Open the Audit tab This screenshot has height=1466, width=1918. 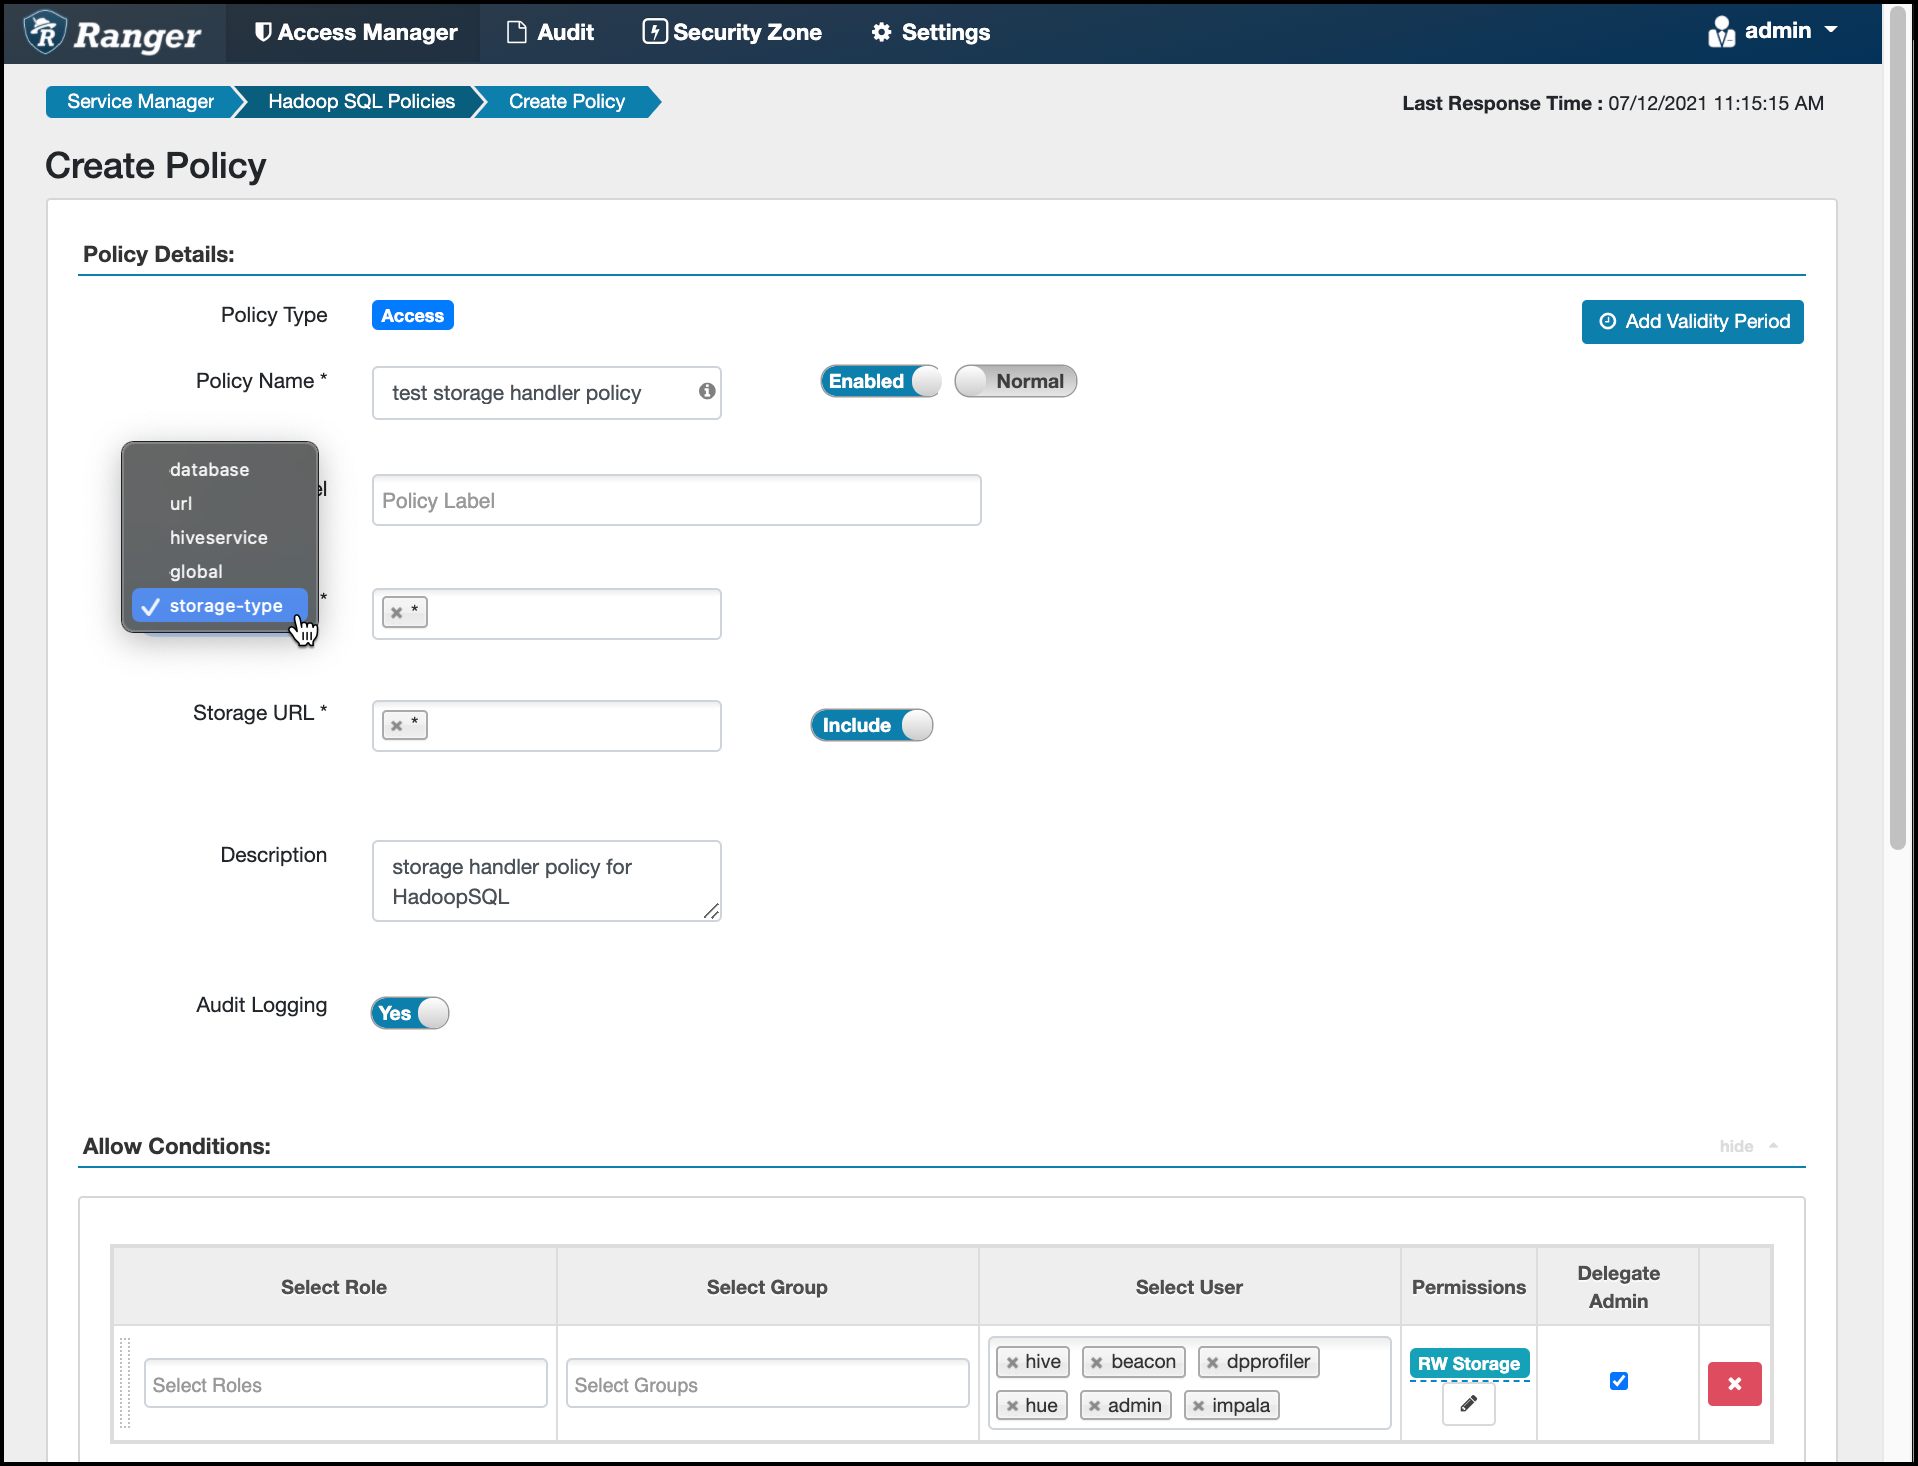pos(551,32)
